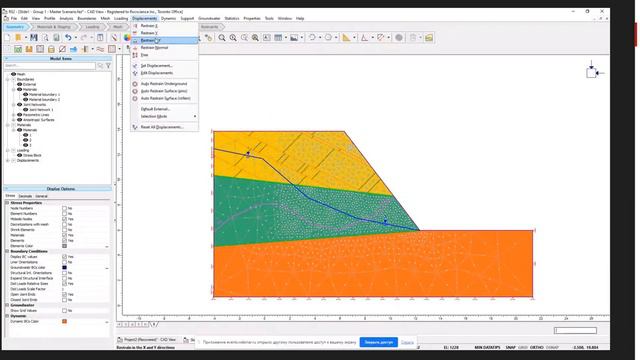Toggle visibility eye for Joint Network 1
The width and height of the screenshot is (640, 360).
click(26, 109)
